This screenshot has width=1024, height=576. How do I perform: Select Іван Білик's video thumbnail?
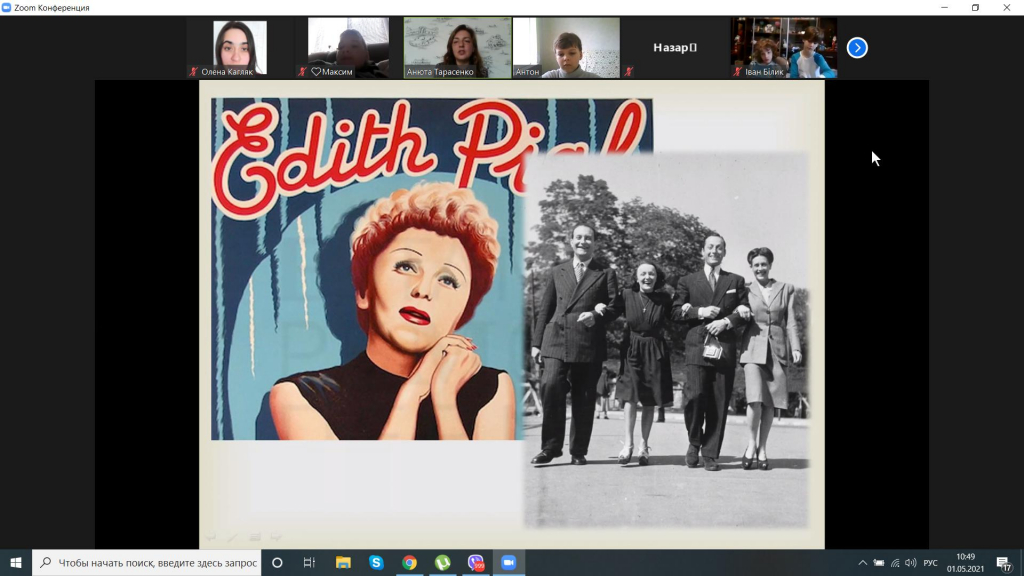pyautogui.click(x=784, y=48)
